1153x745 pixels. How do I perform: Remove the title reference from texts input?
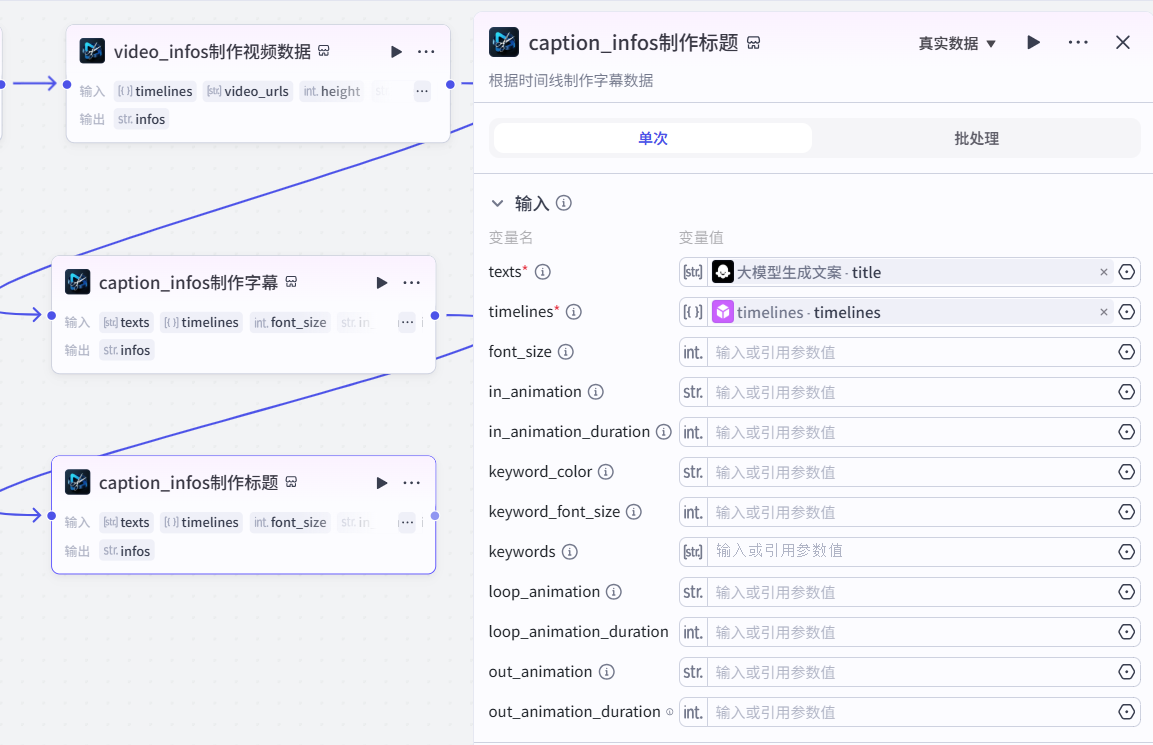[1103, 271]
